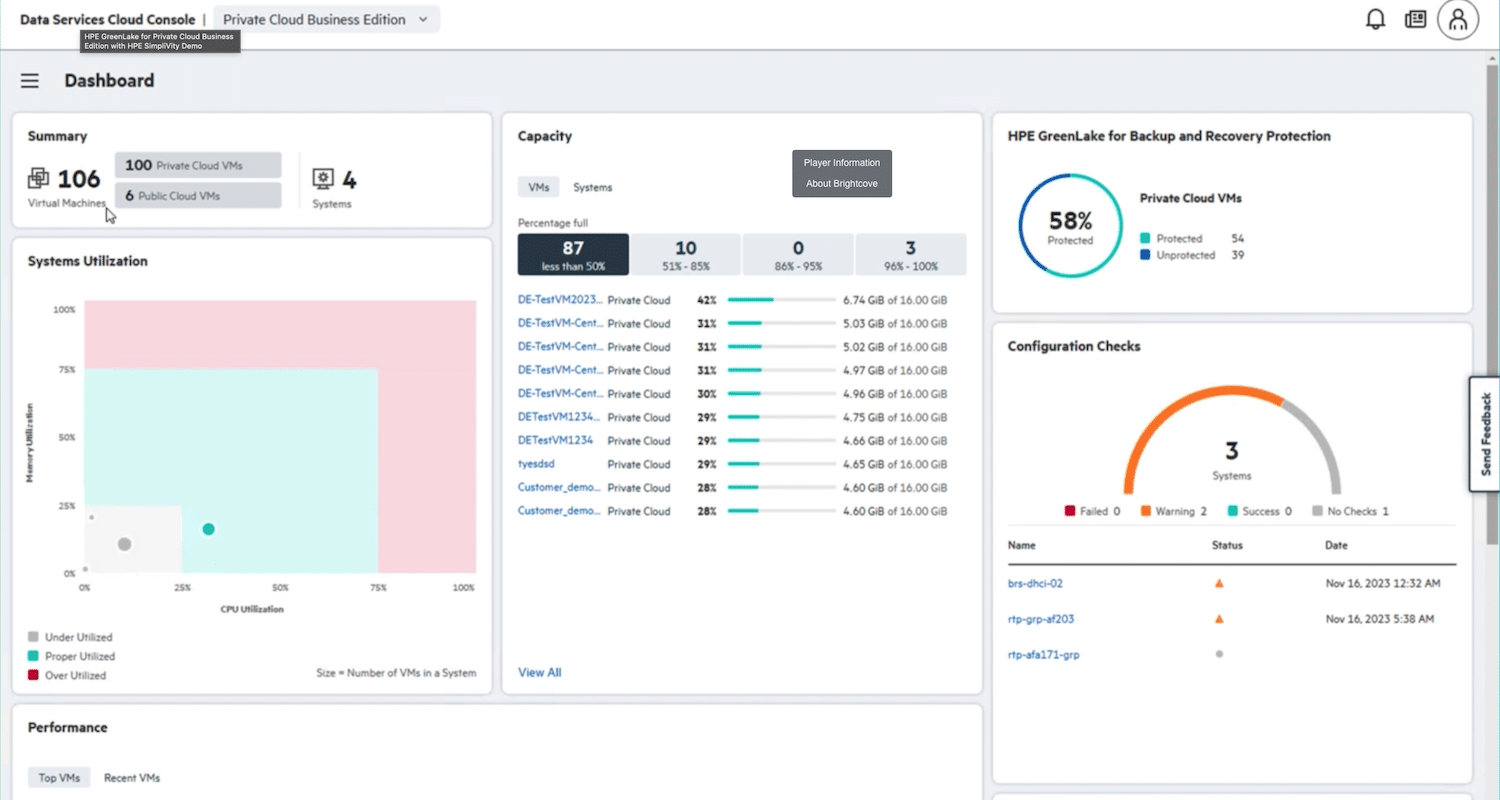Viewport: 1500px width, 800px height.
Task: Open the Send Feedback side tab
Action: [1485, 434]
